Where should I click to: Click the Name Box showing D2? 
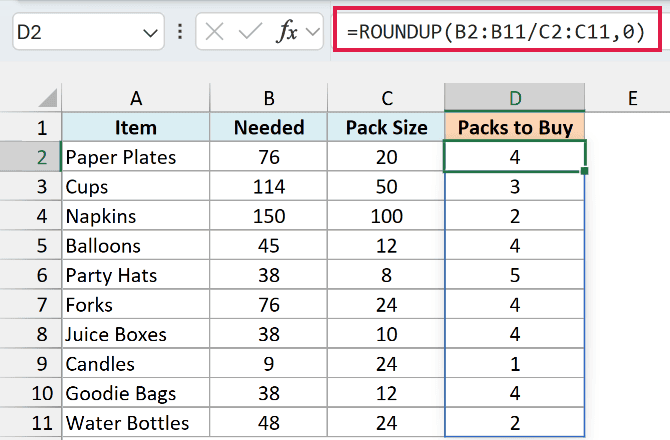point(88,32)
